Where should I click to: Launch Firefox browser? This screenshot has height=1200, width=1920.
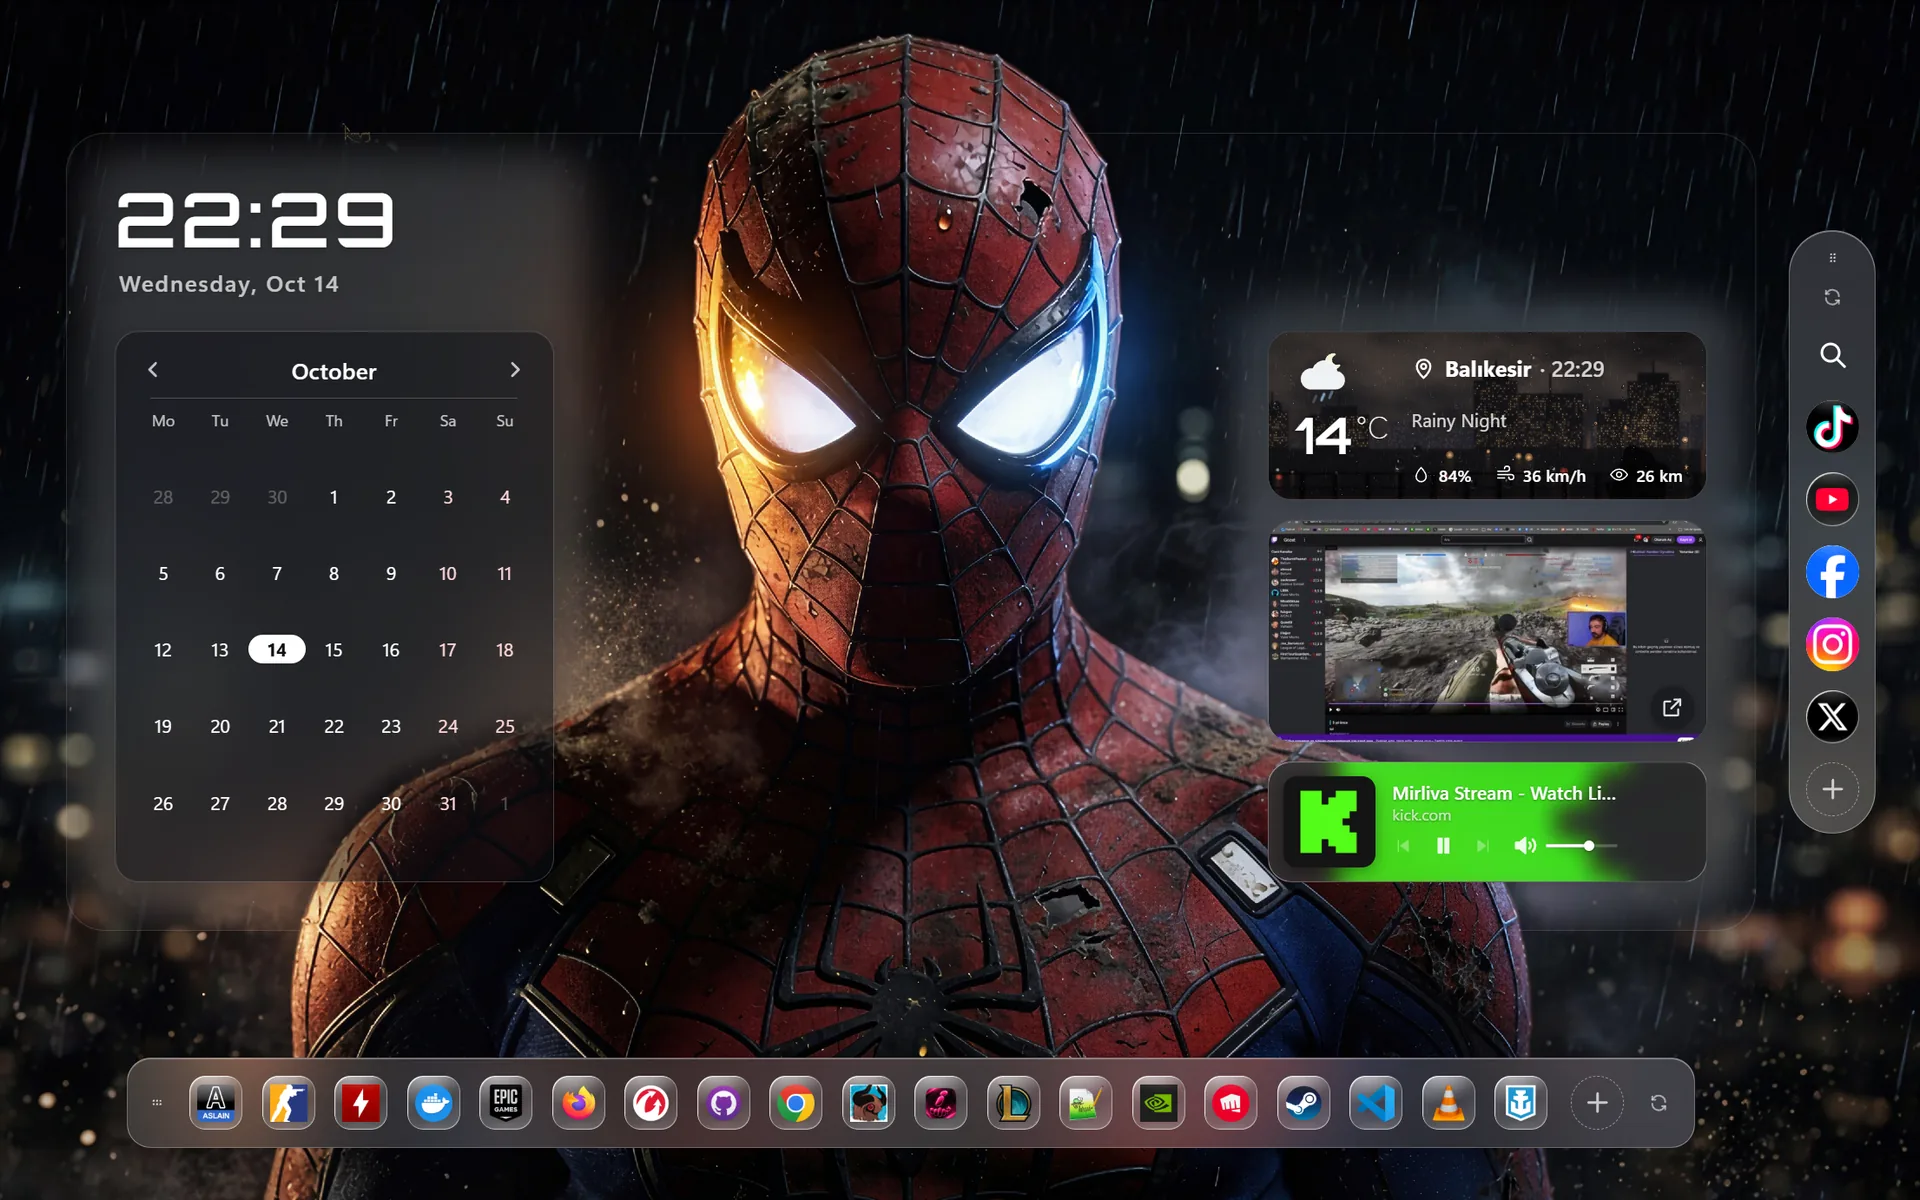pyautogui.click(x=579, y=1103)
